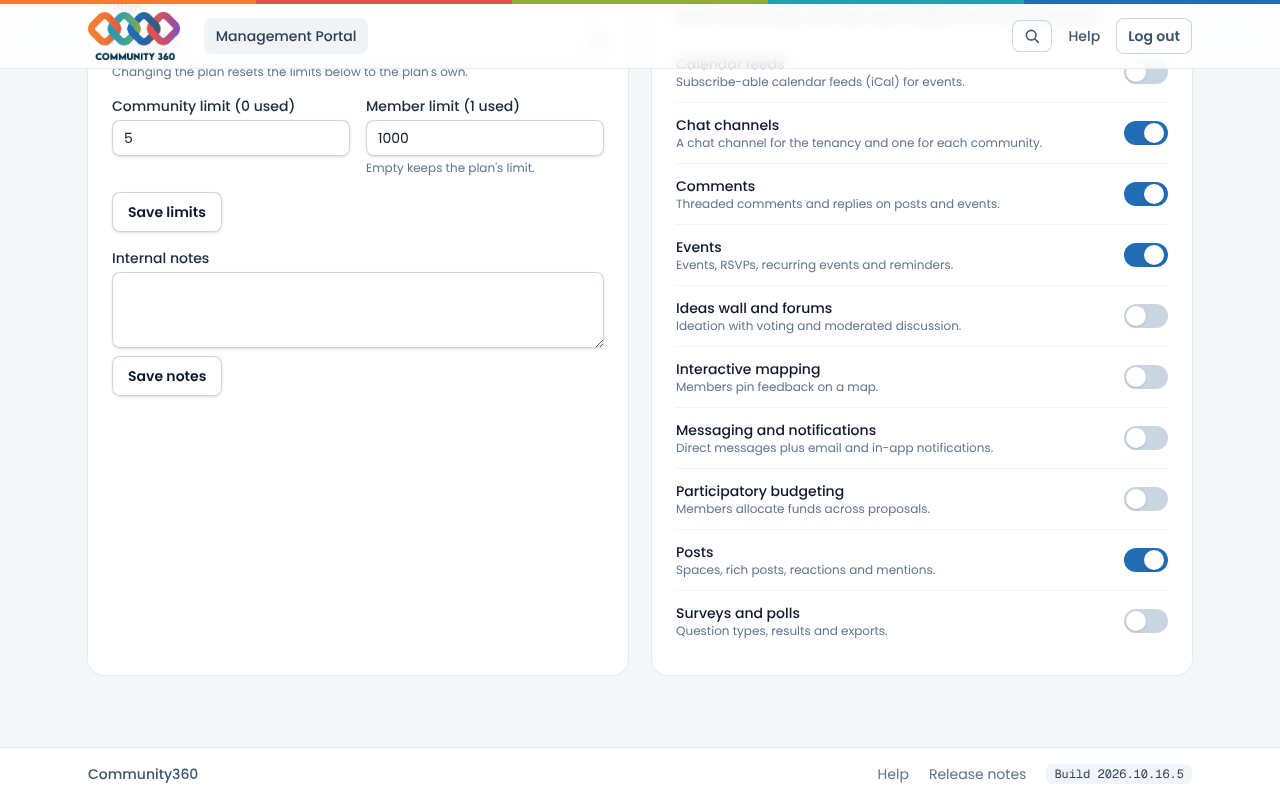Click the Build 2026.10.16.5 badge
Screen dimensions: 1280x800
pyautogui.click(x=1119, y=774)
